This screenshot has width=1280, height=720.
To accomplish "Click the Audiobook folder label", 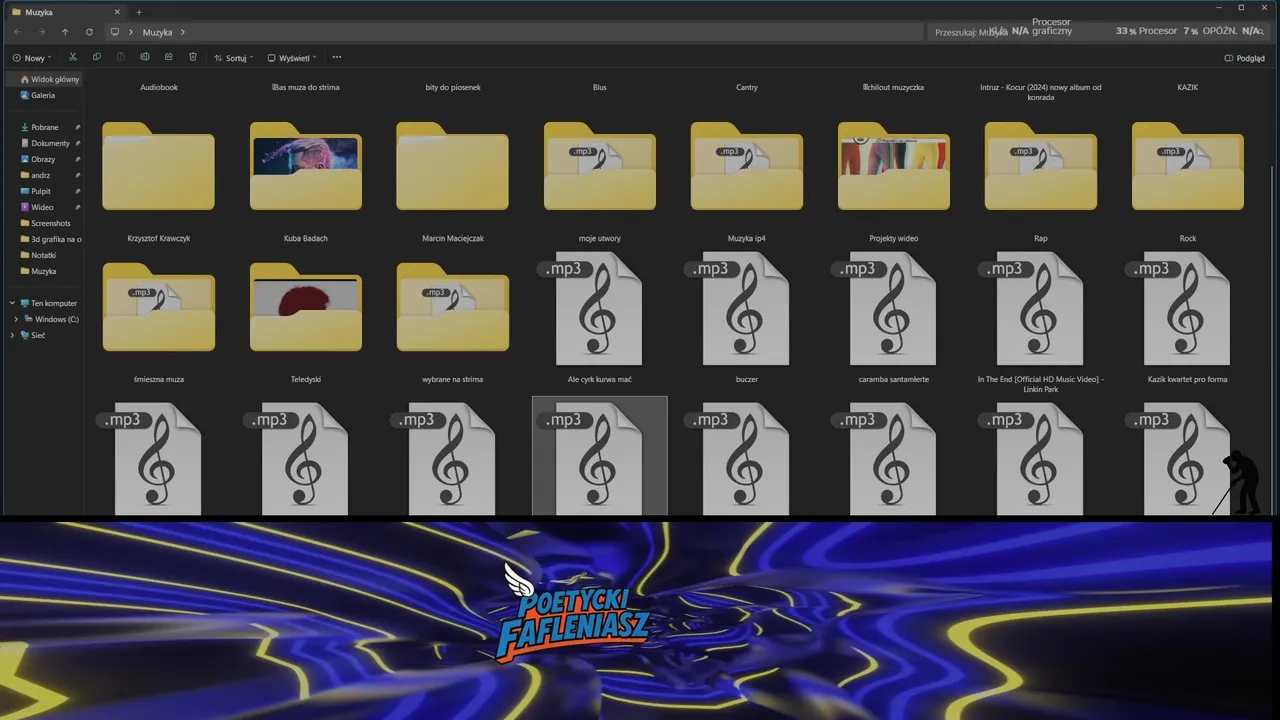I will coord(159,87).
